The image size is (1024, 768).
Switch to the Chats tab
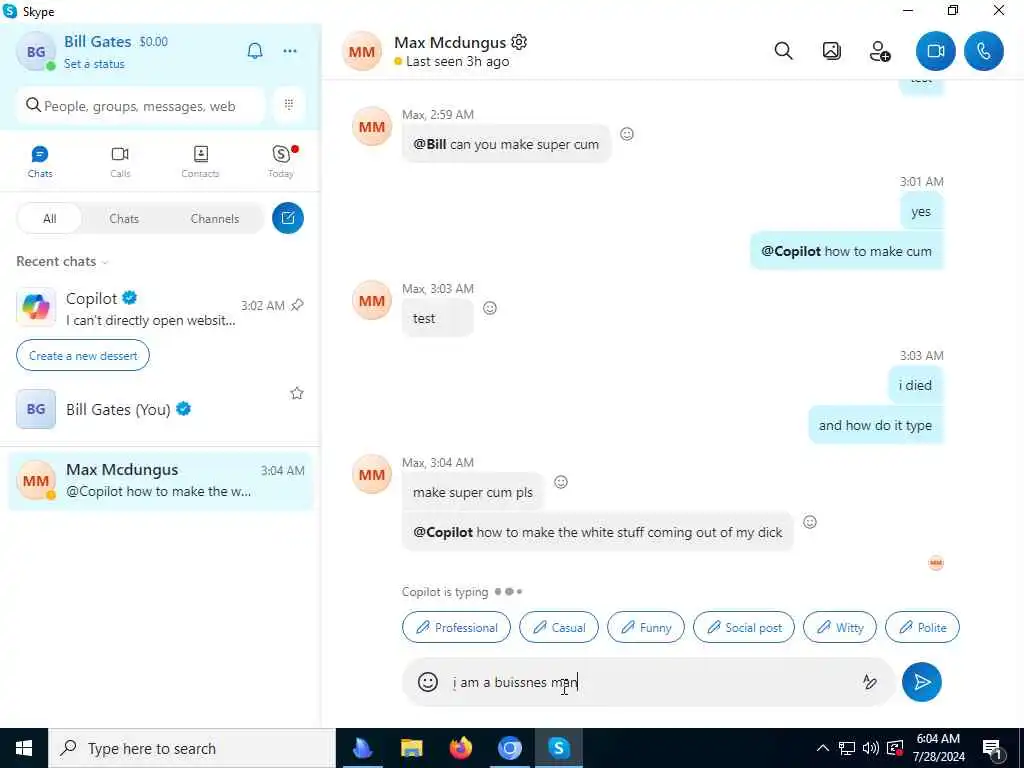click(40, 161)
